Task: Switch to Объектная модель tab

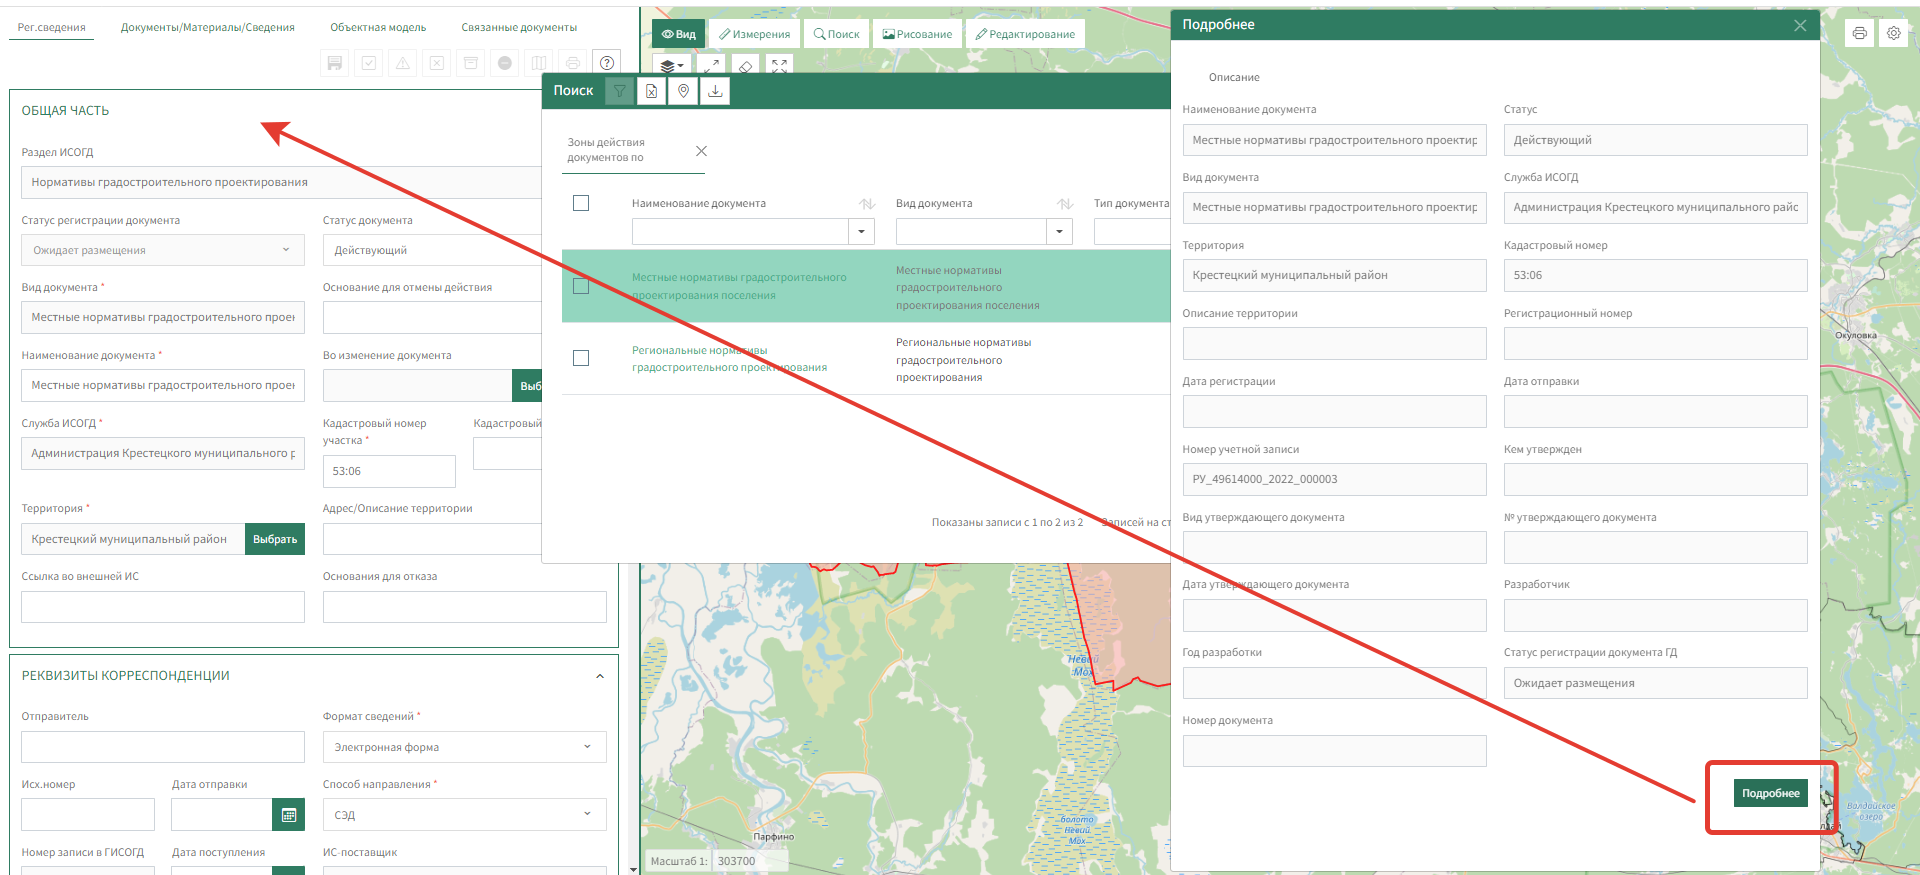Action: (x=378, y=27)
